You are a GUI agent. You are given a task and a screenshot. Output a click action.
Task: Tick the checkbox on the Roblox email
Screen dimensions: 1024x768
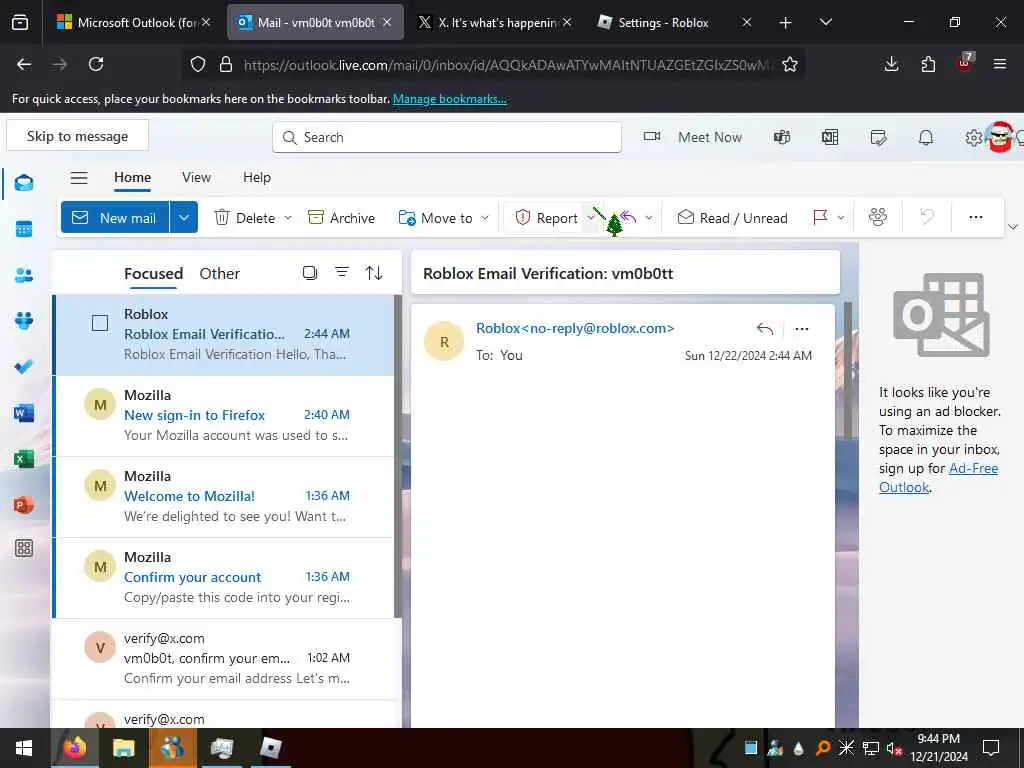click(x=100, y=323)
